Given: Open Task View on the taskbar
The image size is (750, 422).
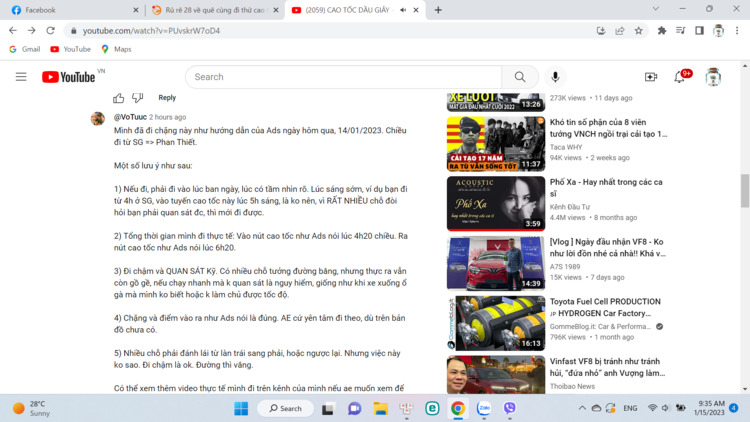Looking at the screenshot, I should pyautogui.click(x=328, y=408).
